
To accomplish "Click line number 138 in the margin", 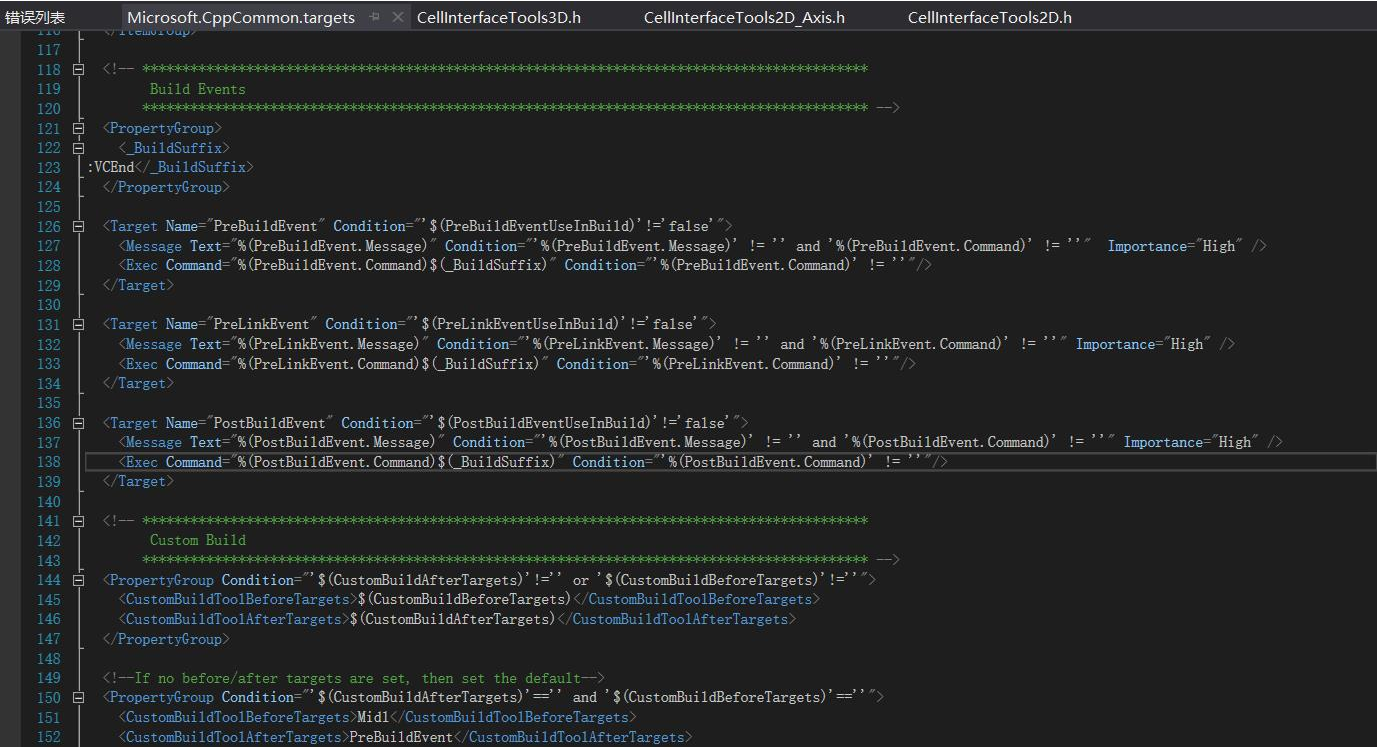I will tap(48, 461).
